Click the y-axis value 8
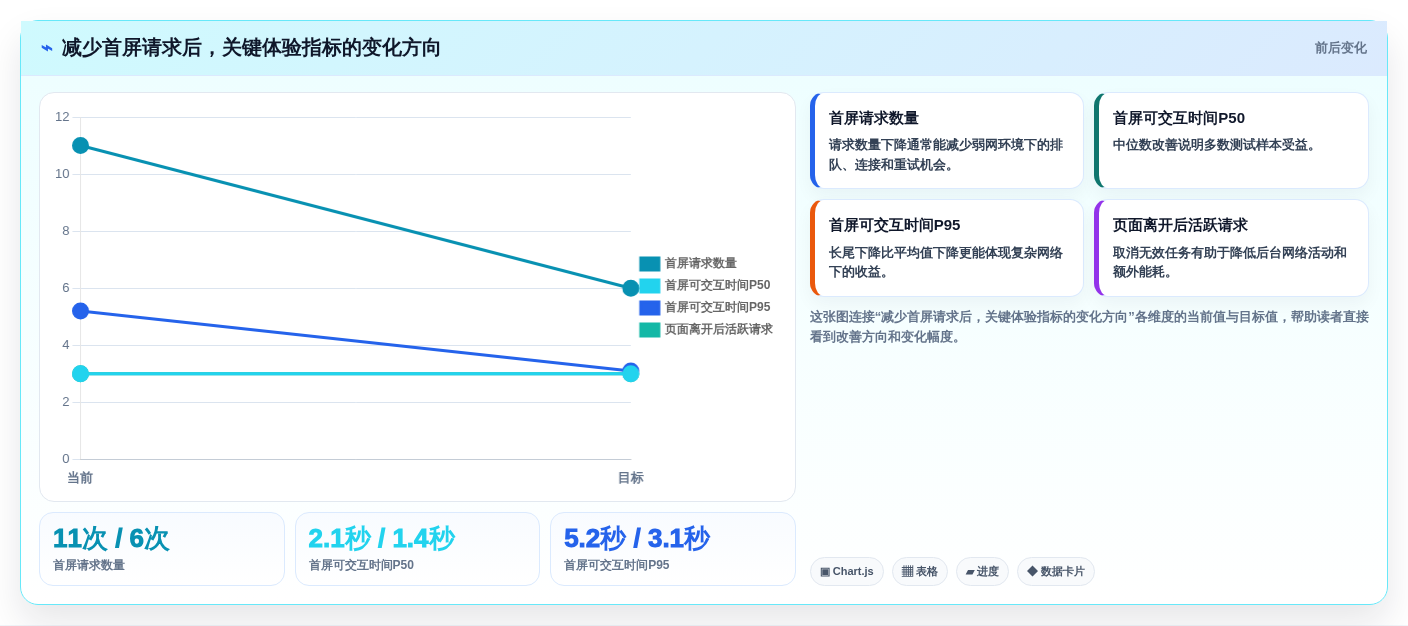Screen dimensions: 1408x626 click(x=66, y=231)
